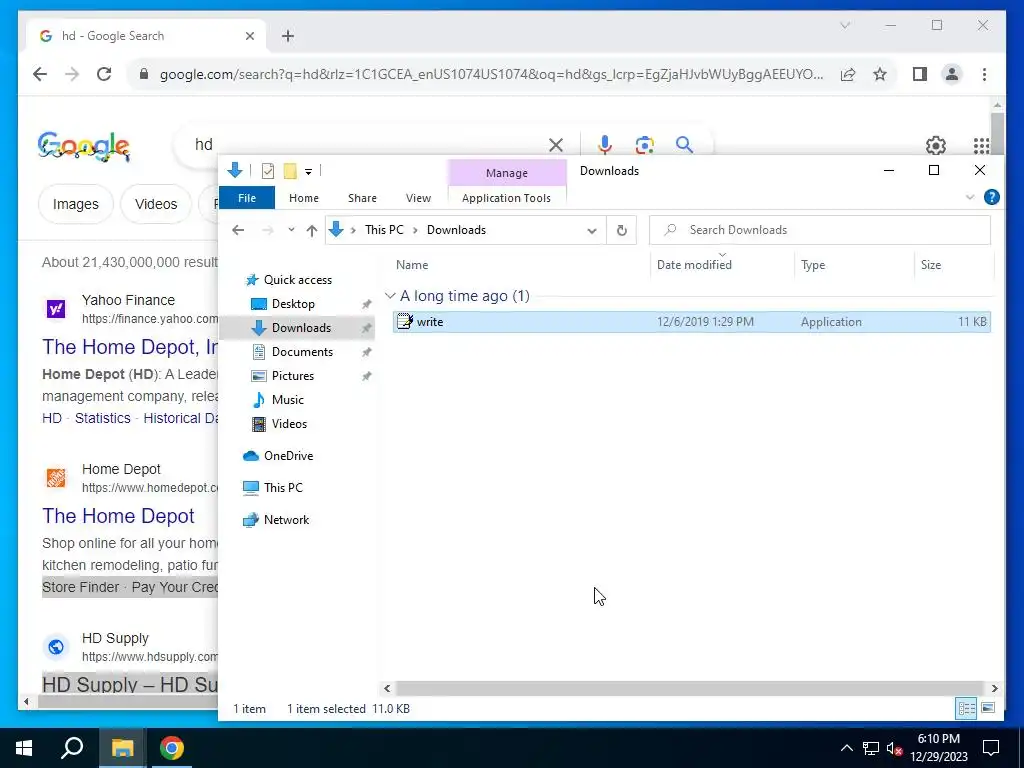
Task: Open Explorer help via question mark icon
Action: coord(991,197)
